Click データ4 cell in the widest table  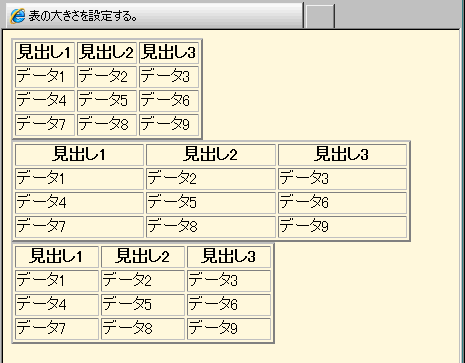[x=79, y=203]
